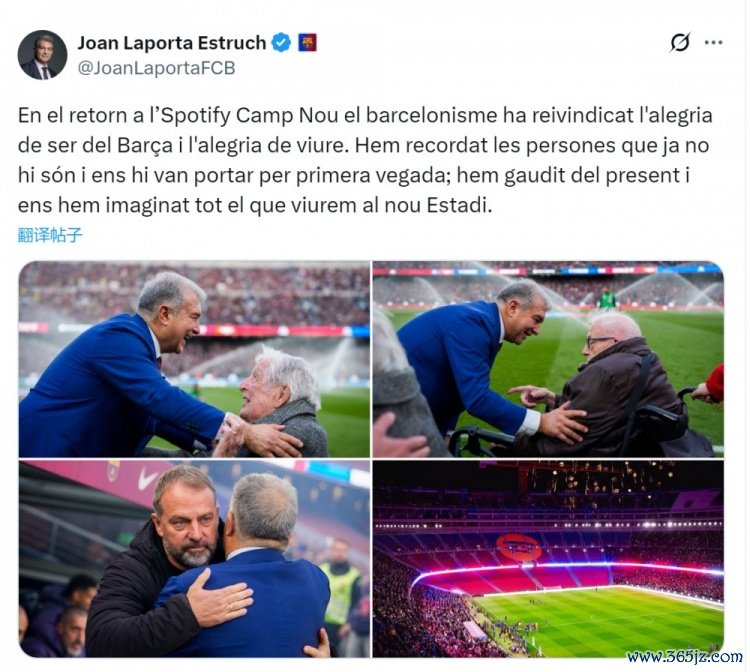Viewport: 750px width, 672px height.
Task: Open the Joan Laporta Estruch display name
Action: [x=172, y=43]
